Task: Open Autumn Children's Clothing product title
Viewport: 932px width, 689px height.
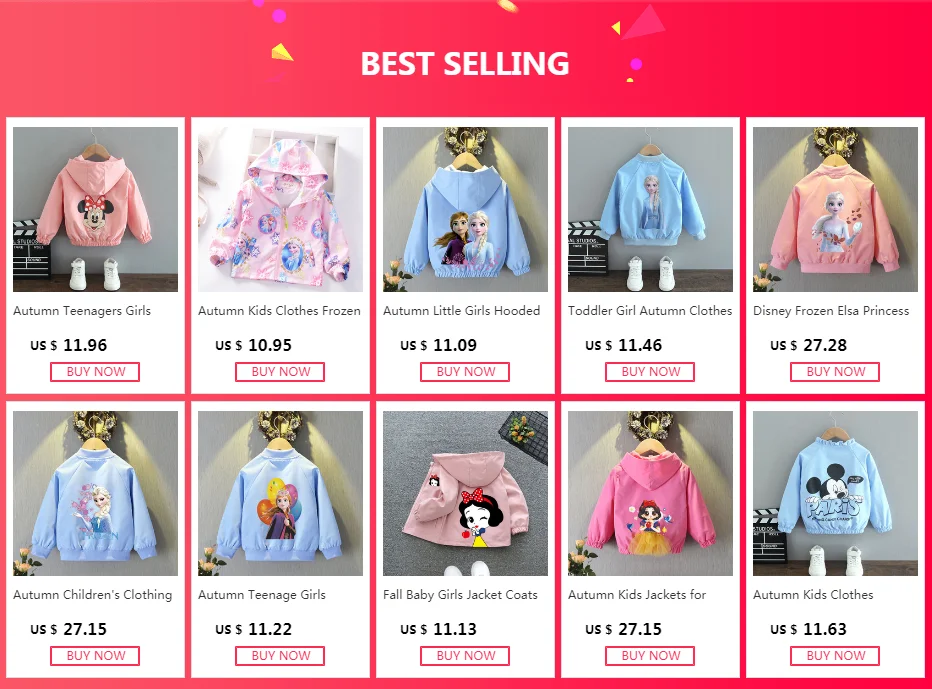Action: click(93, 595)
